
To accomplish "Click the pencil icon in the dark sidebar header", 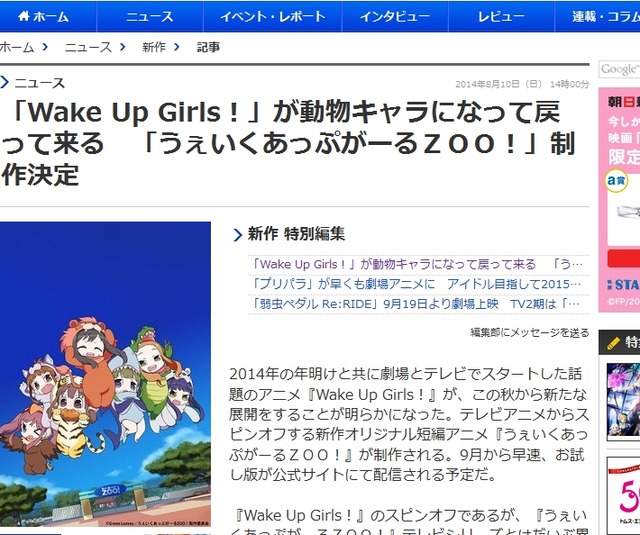I will click(x=613, y=343).
